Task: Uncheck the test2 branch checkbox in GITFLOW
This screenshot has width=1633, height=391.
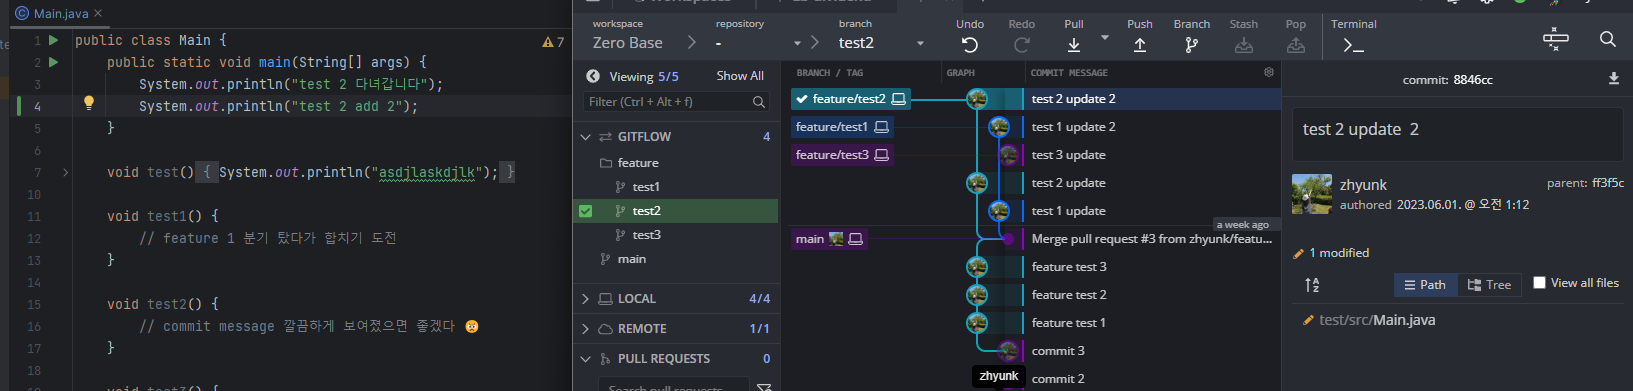Action: tap(585, 211)
